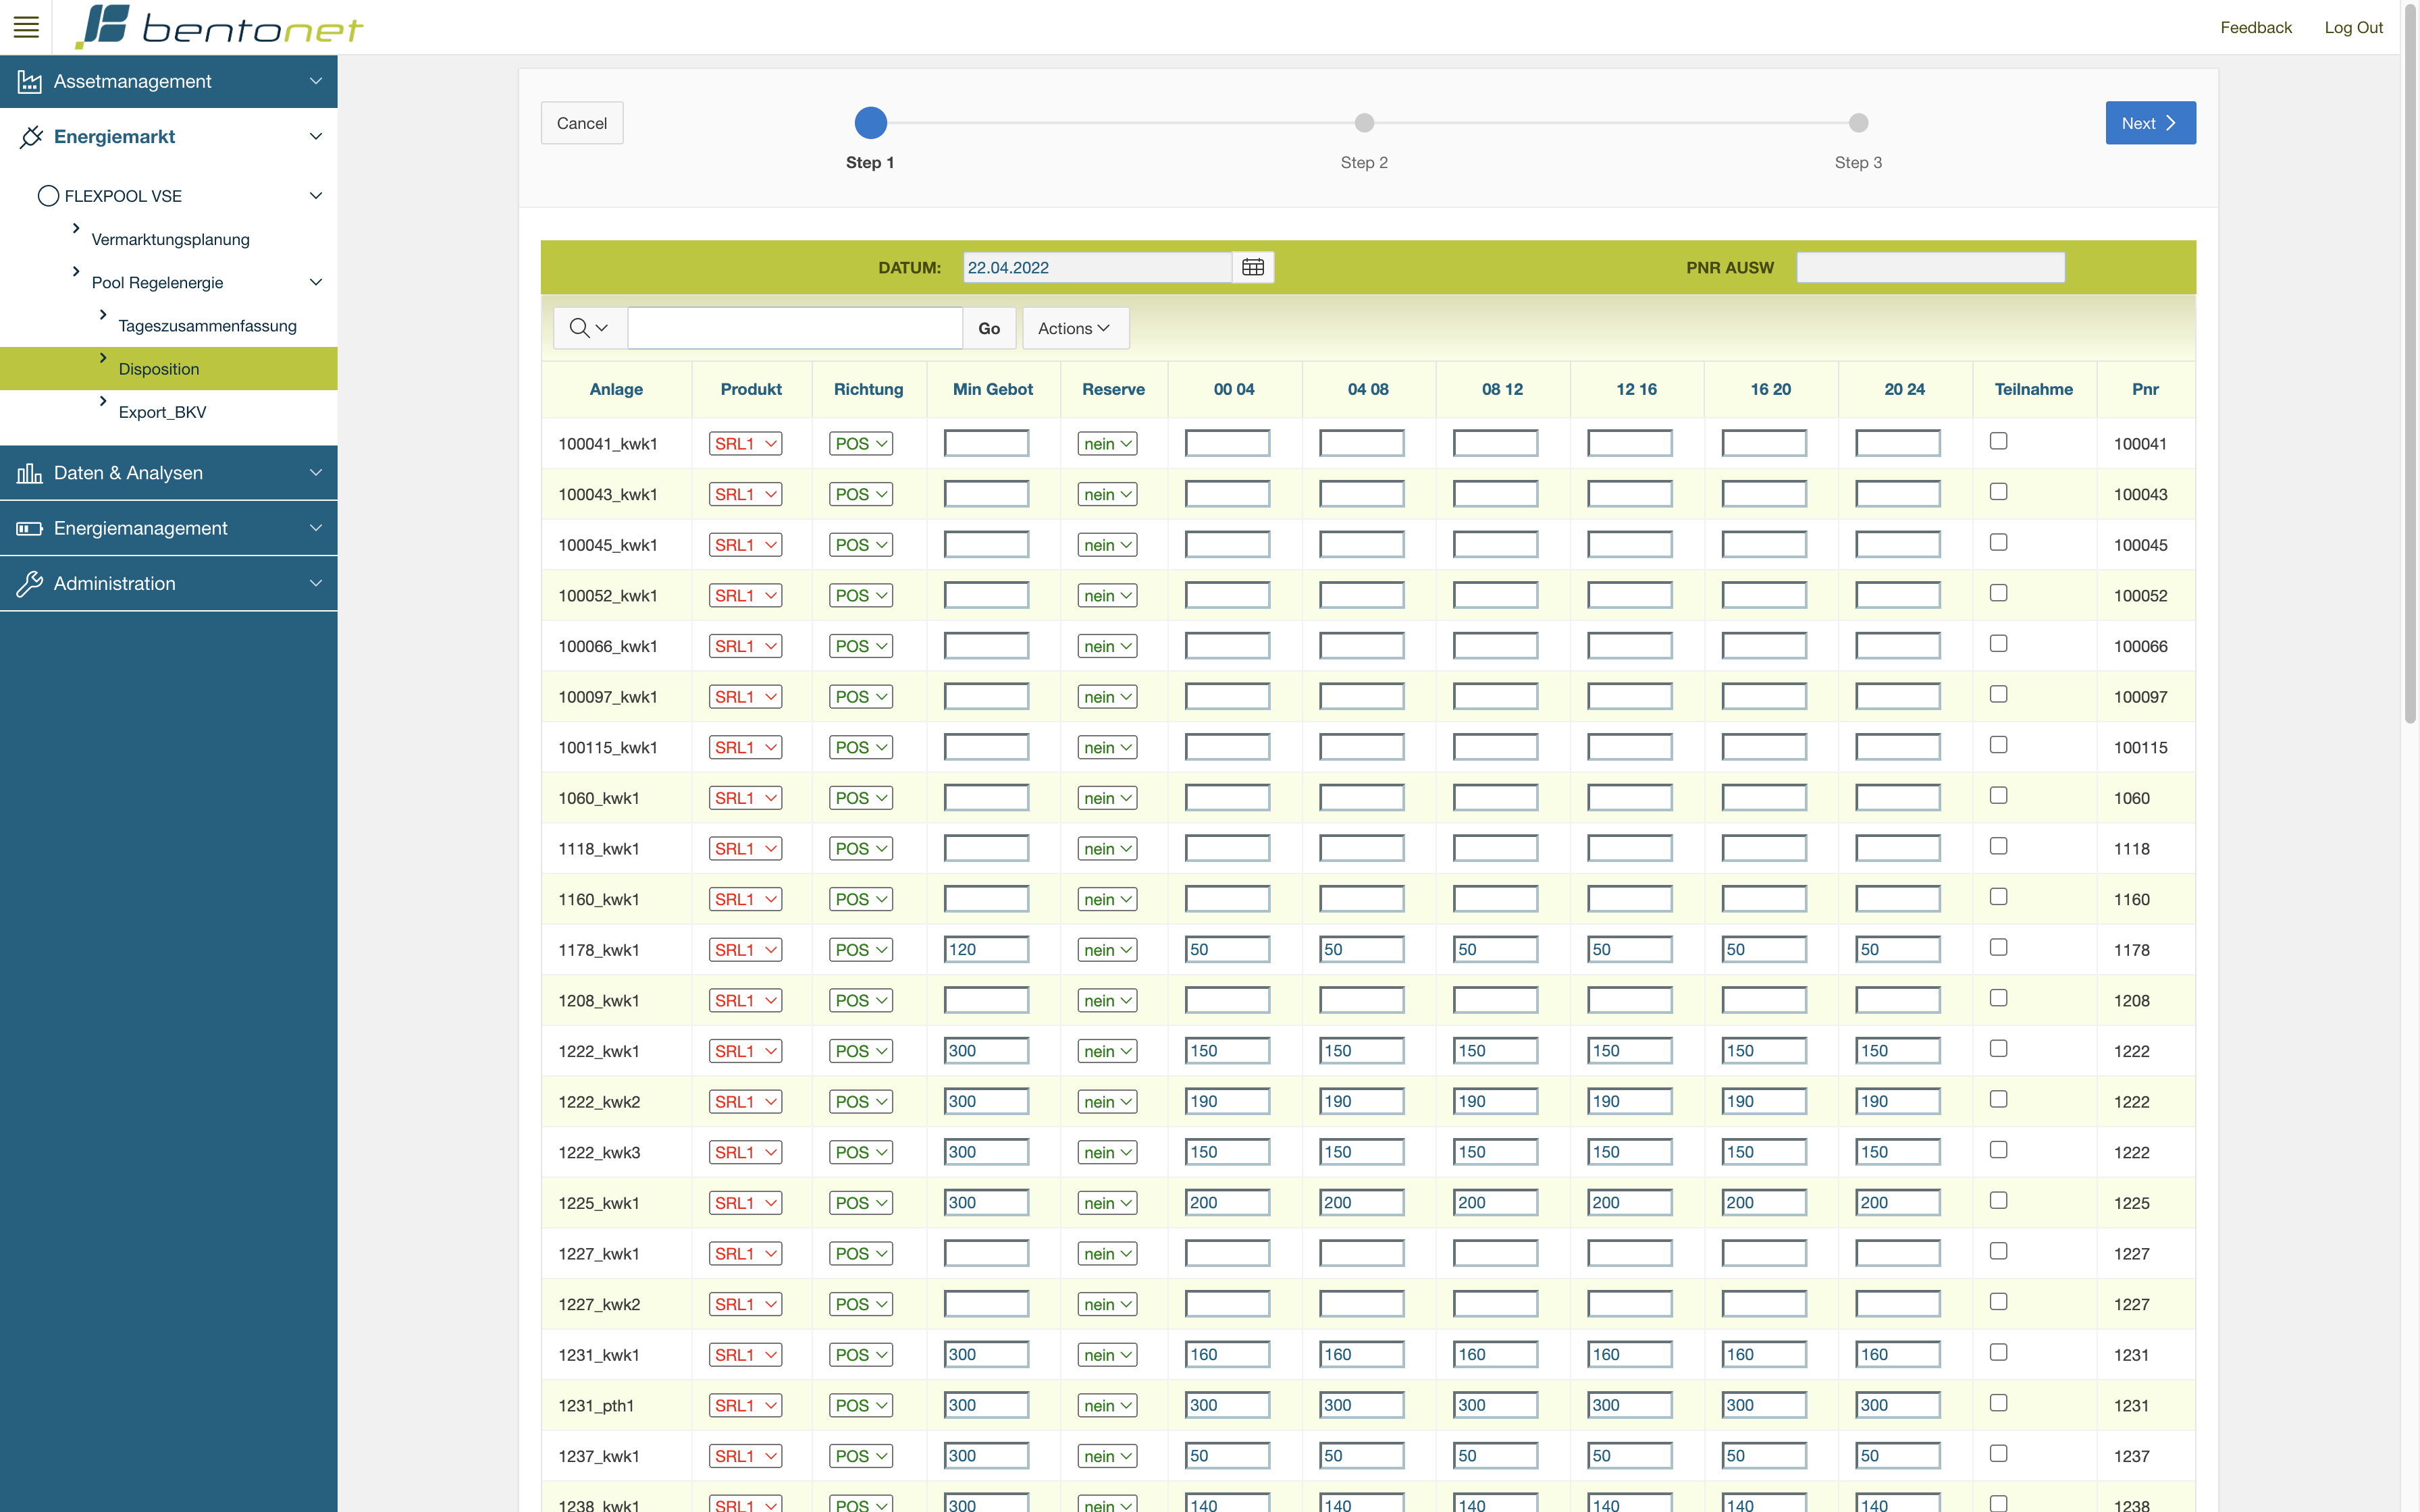The height and width of the screenshot is (1512, 2420).
Task: Collapse the FLEXPOOL VSE chevron
Action: 316,196
